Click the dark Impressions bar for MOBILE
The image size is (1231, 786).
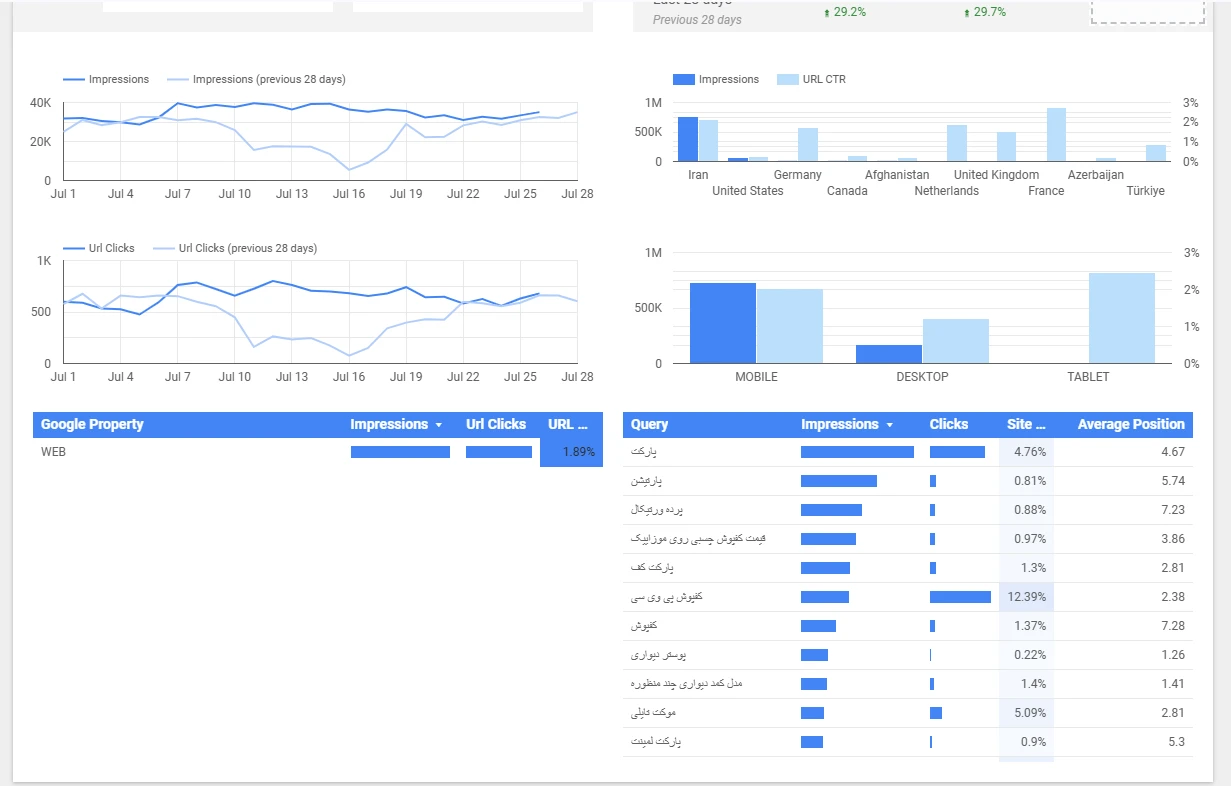pyautogui.click(x=723, y=323)
